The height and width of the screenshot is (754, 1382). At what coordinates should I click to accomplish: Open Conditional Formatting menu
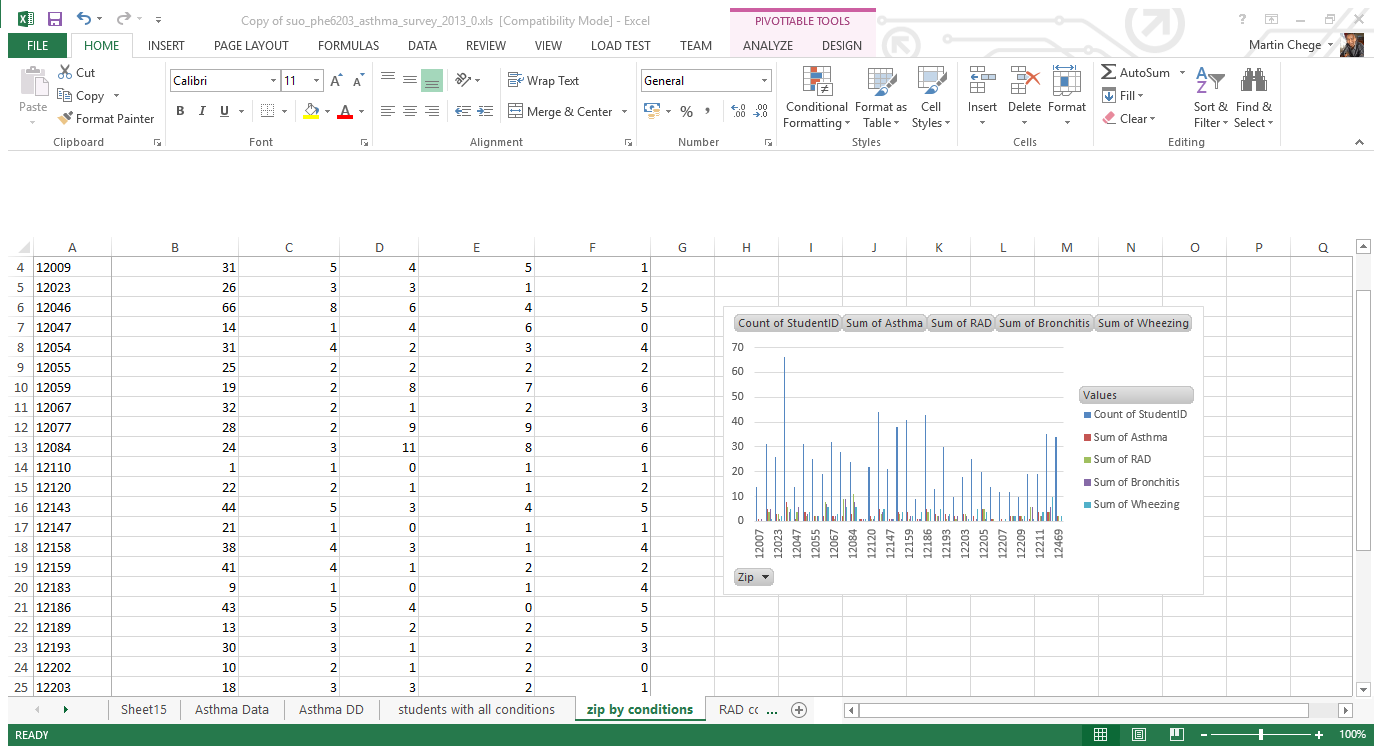pos(816,98)
